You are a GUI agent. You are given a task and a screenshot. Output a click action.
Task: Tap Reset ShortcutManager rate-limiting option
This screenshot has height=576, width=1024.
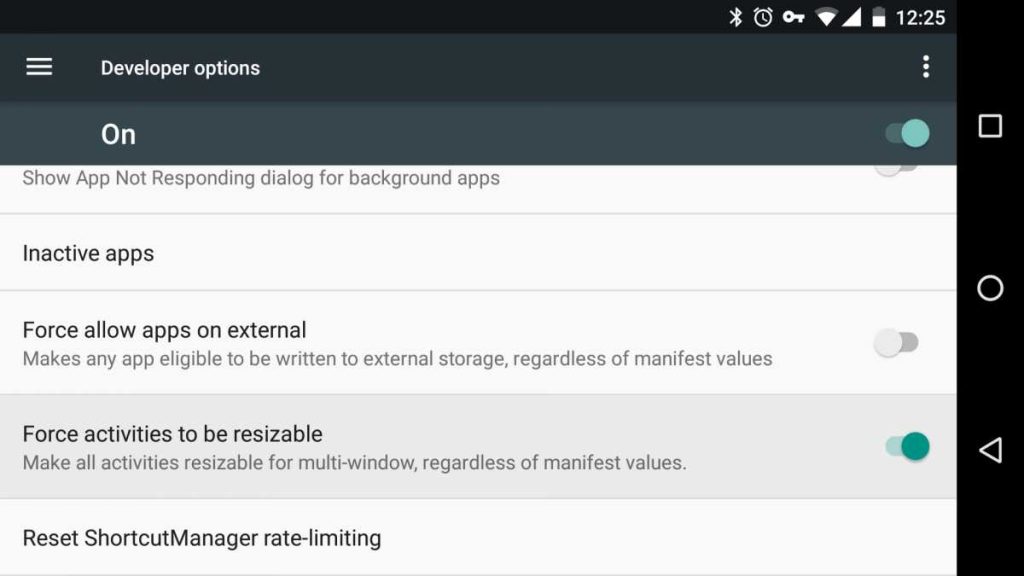(201, 538)
